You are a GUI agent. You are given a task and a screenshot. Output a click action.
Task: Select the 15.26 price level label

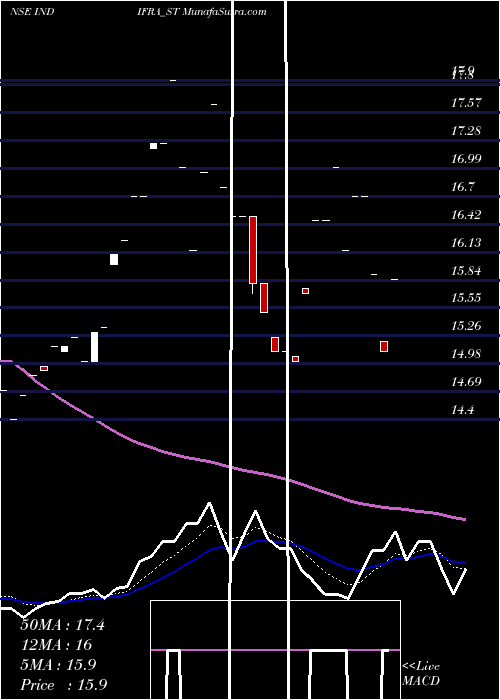[x=466, y=326]
